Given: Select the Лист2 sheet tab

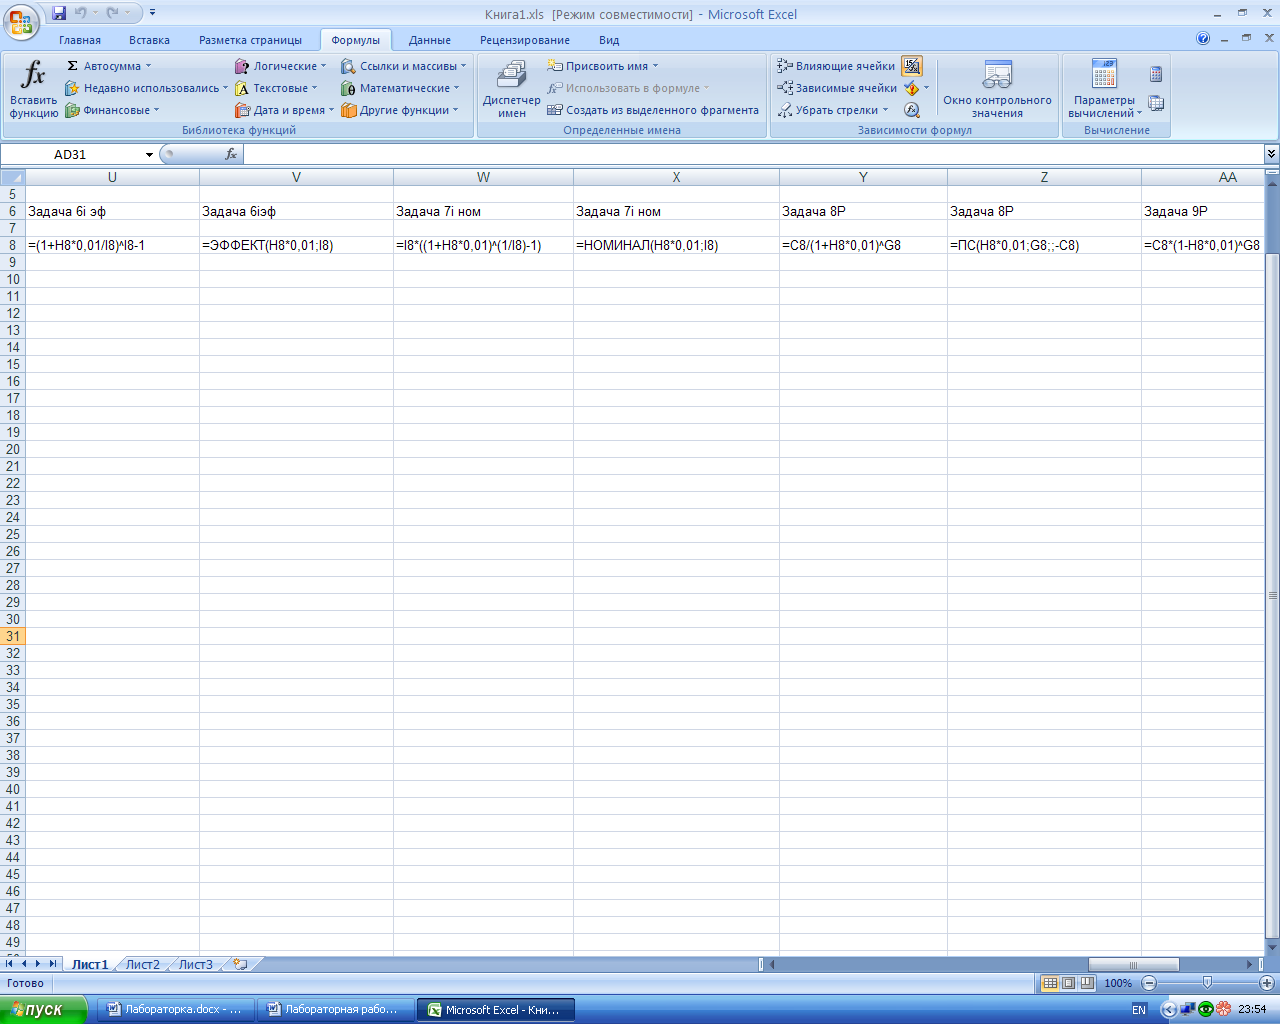Looking at the screenshot, I should click(x=142, y=964).
